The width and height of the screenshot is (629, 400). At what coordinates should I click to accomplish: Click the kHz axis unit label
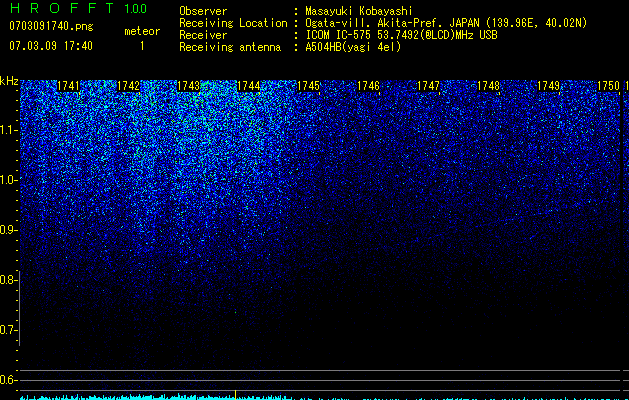(9, 81)
